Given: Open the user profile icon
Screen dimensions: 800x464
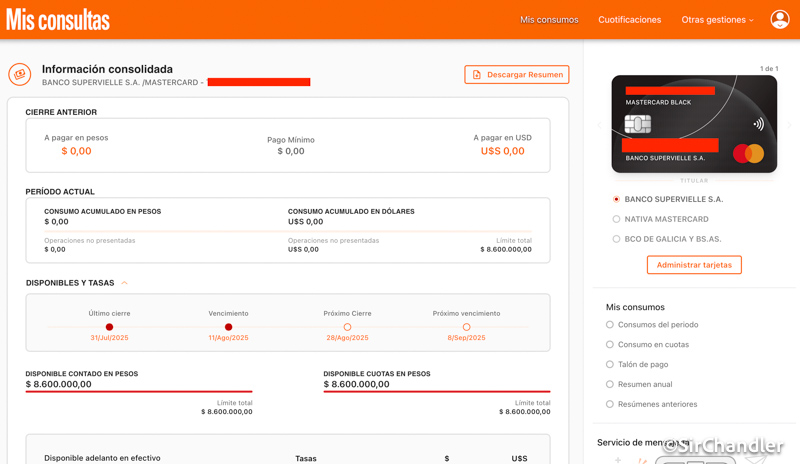Looking at the screenshot, I should (x=779, y=19).
